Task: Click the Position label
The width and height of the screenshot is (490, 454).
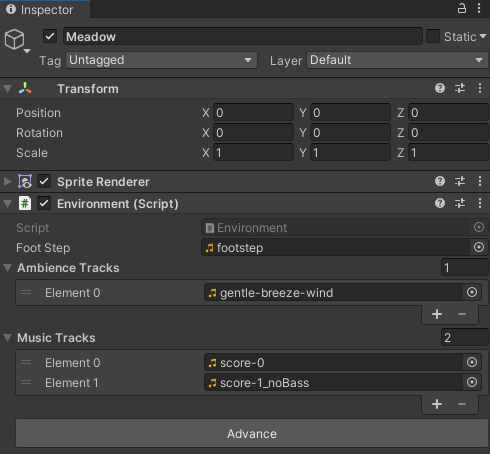Action: (x=38, y=113)
